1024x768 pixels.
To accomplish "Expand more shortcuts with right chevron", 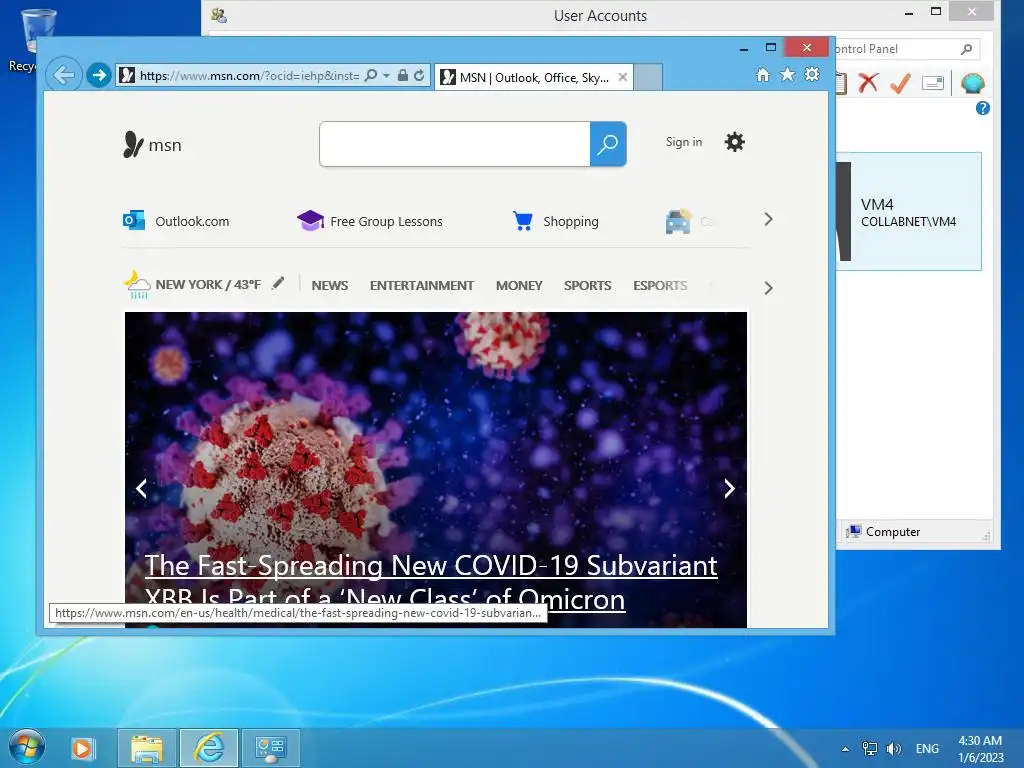I will 768,219.
